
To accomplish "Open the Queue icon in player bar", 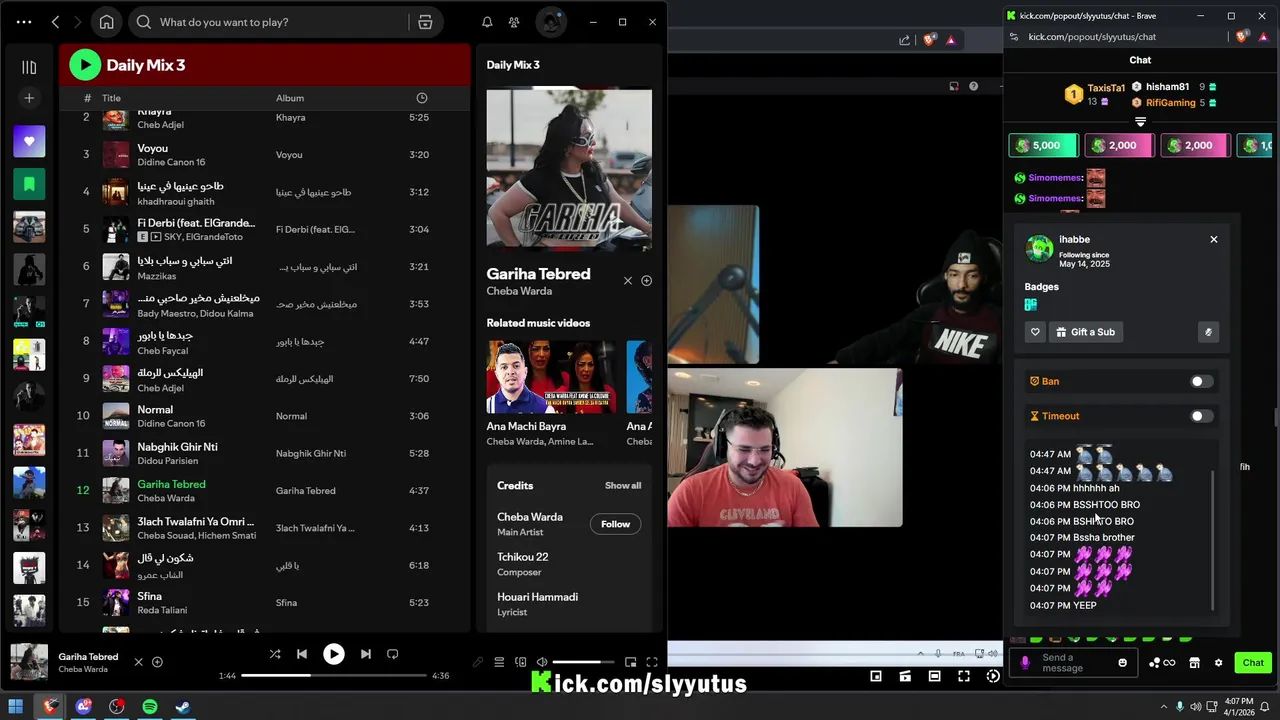I will 499,662.
